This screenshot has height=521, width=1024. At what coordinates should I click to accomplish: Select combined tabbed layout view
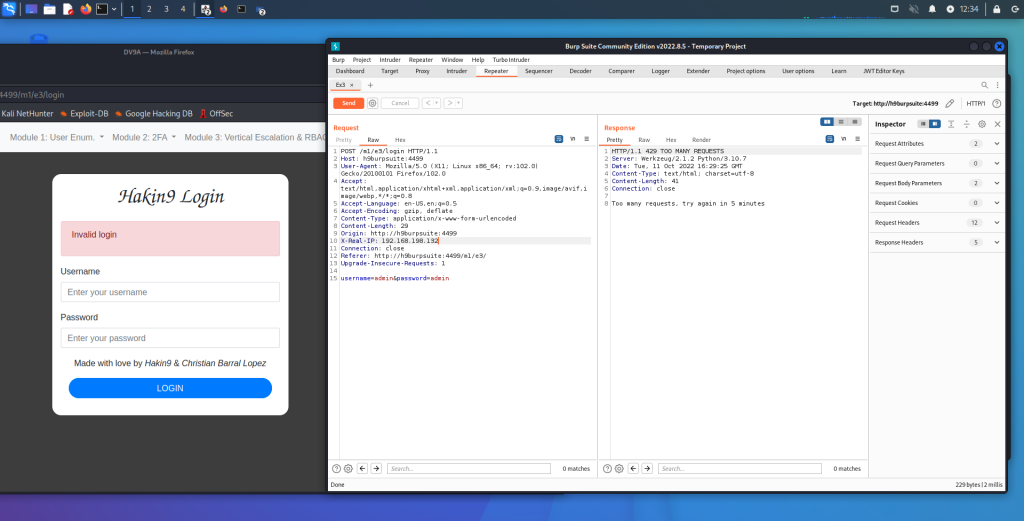pyautogui.click(x=855, y=122)
